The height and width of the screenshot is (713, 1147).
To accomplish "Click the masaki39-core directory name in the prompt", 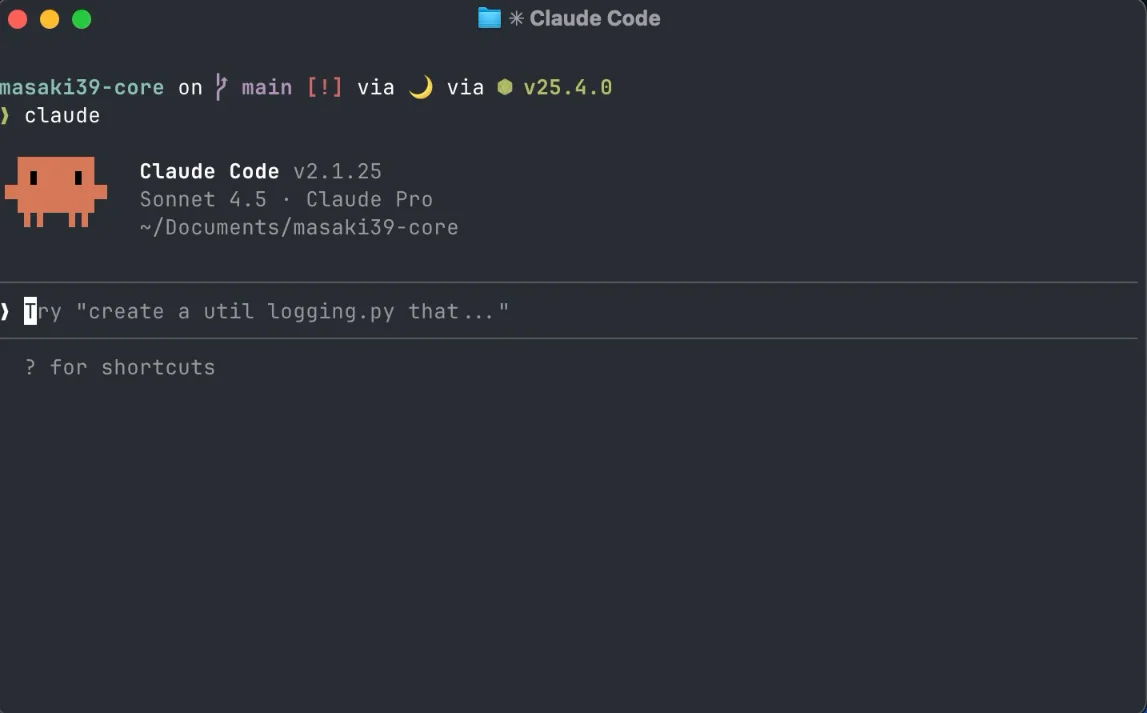I will click(82, 88).
